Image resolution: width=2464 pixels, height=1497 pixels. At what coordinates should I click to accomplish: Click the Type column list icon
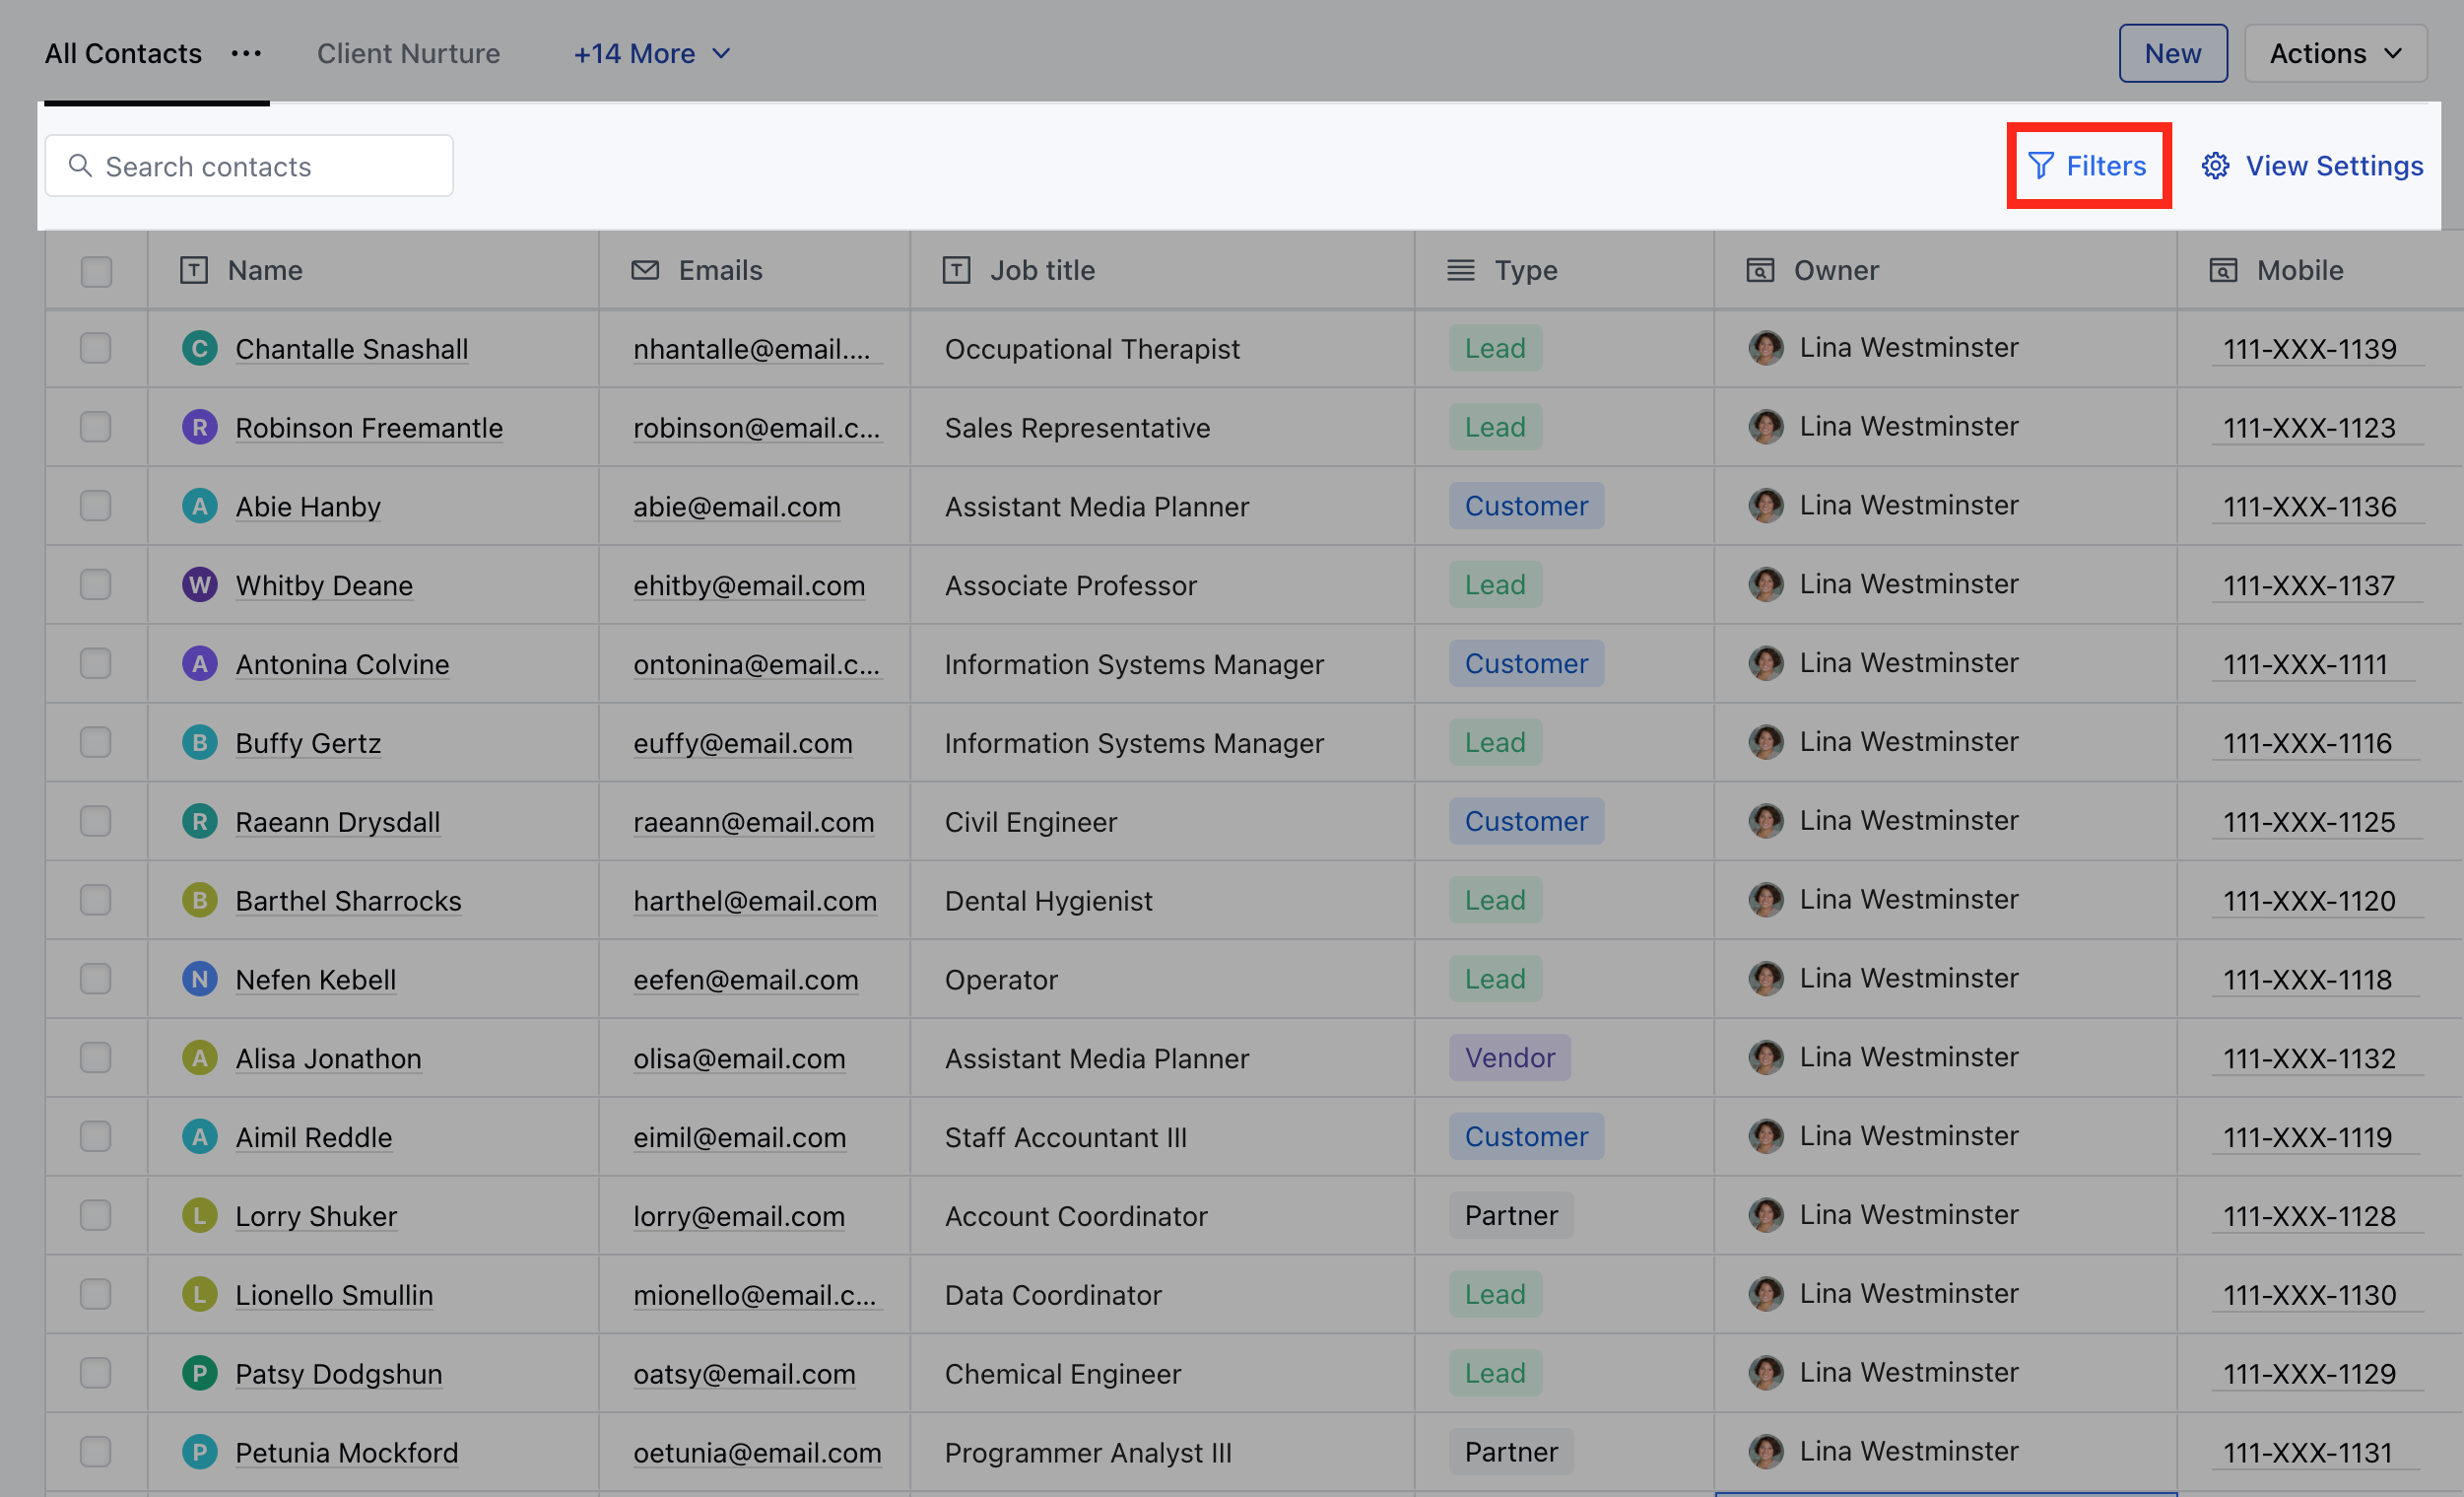[x=1460, y=270]
